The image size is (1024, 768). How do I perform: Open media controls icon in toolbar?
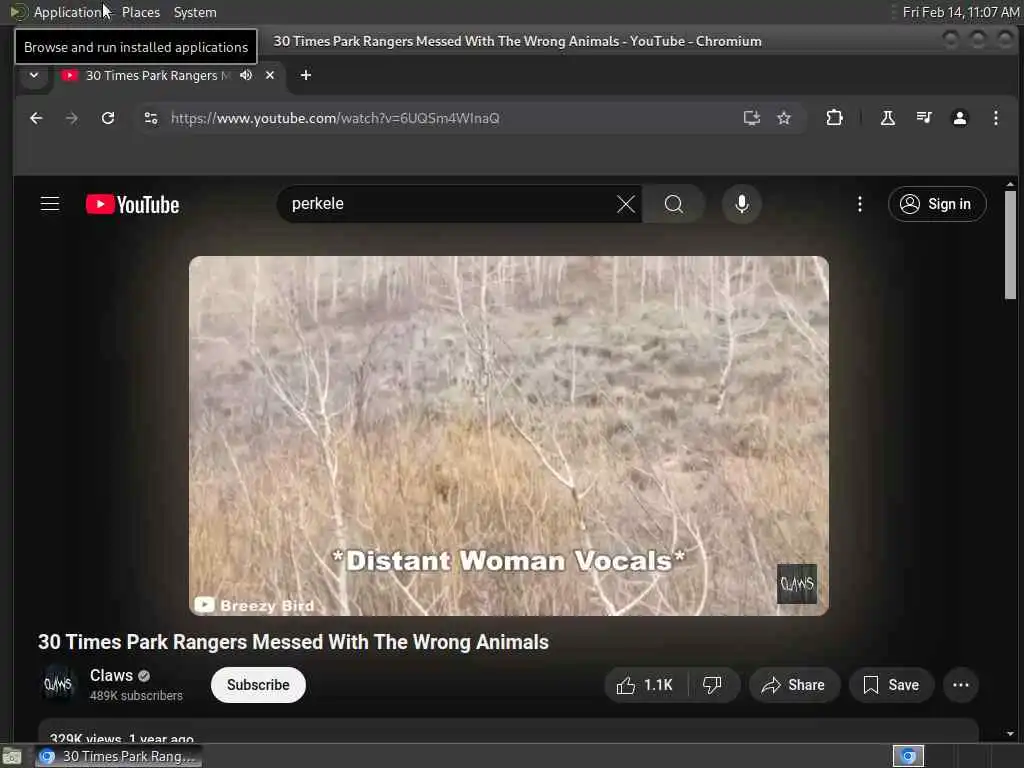click(x=923, y=118)
